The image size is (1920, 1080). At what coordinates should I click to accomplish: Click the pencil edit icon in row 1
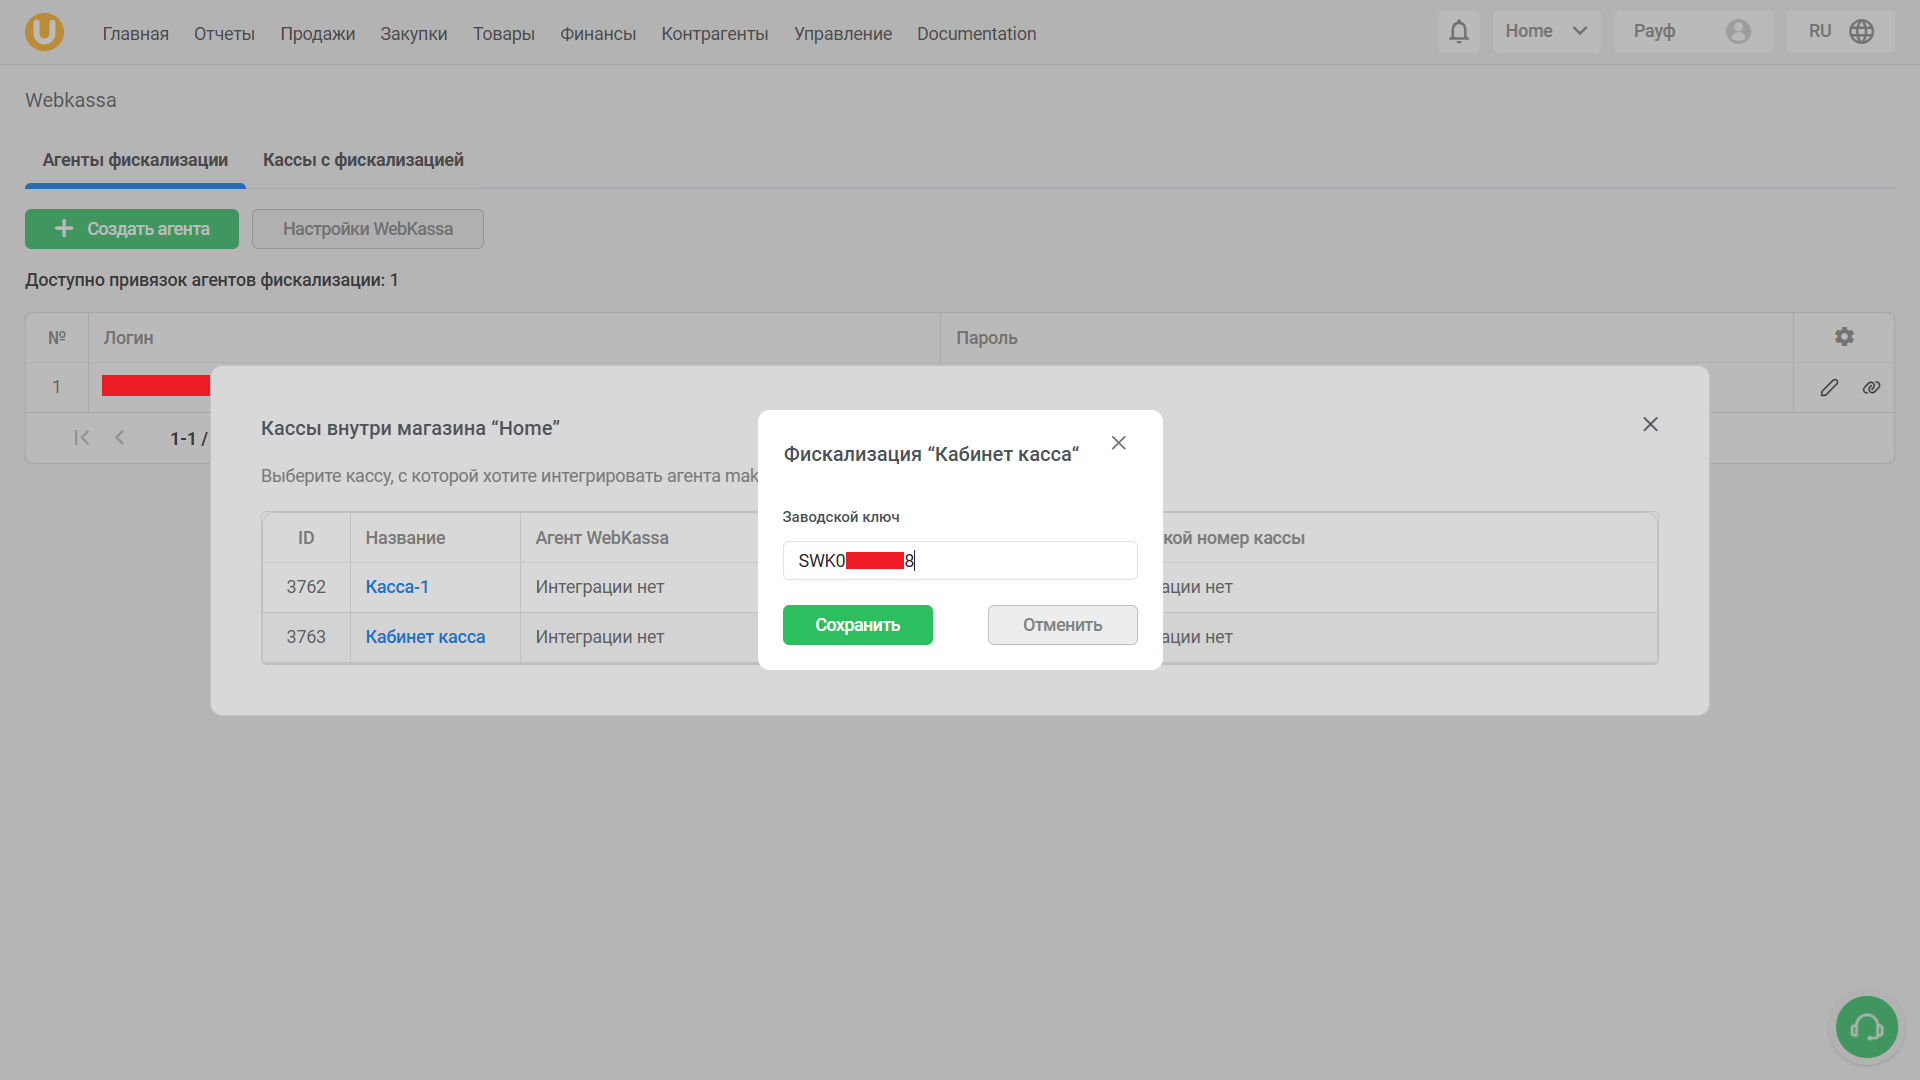coord(1829,387)
